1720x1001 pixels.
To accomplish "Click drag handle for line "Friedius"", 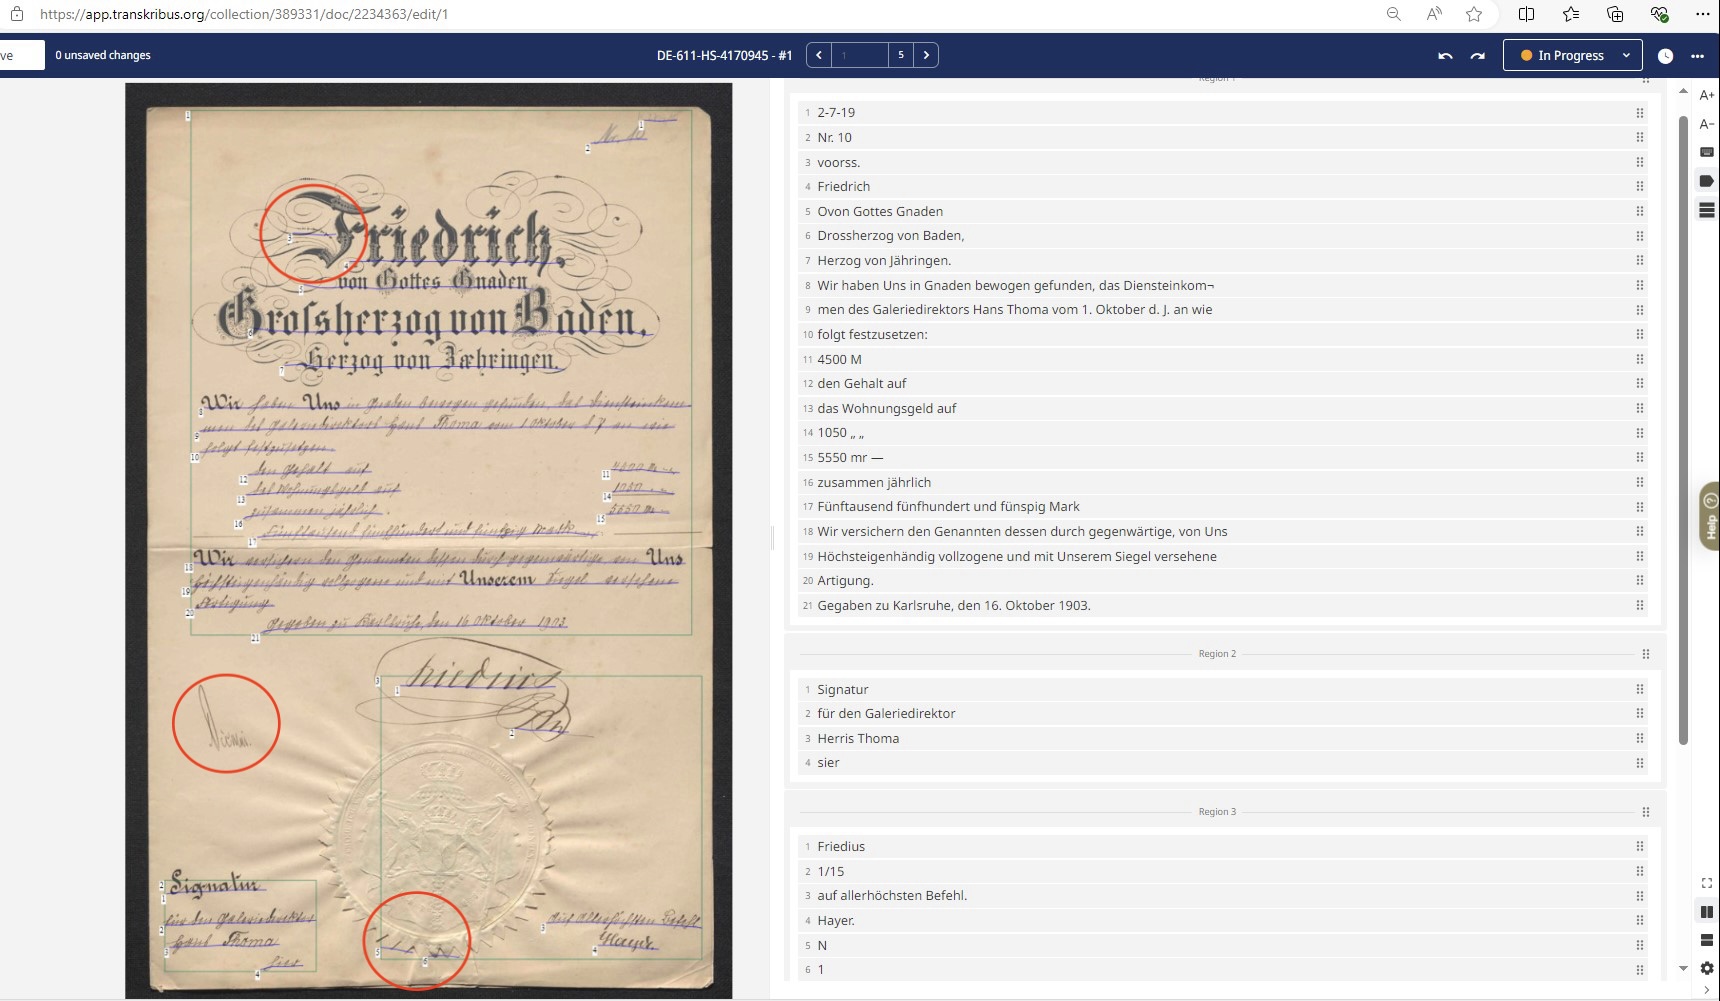I will (1640, 847).
